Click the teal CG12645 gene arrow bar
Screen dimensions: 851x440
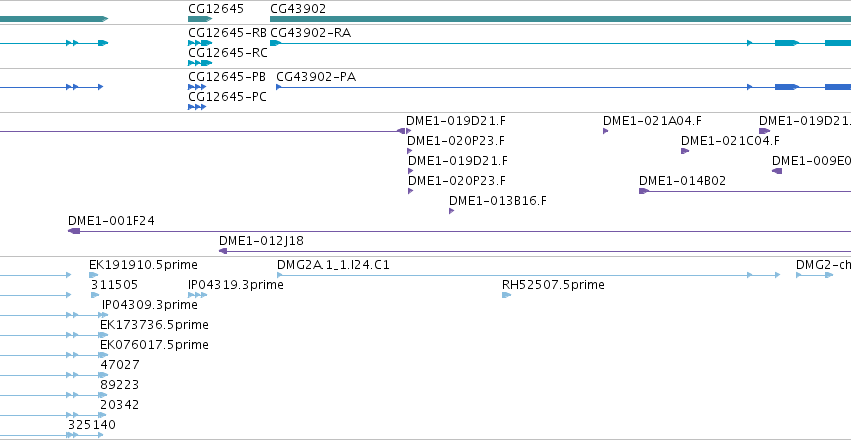(200, 19)
